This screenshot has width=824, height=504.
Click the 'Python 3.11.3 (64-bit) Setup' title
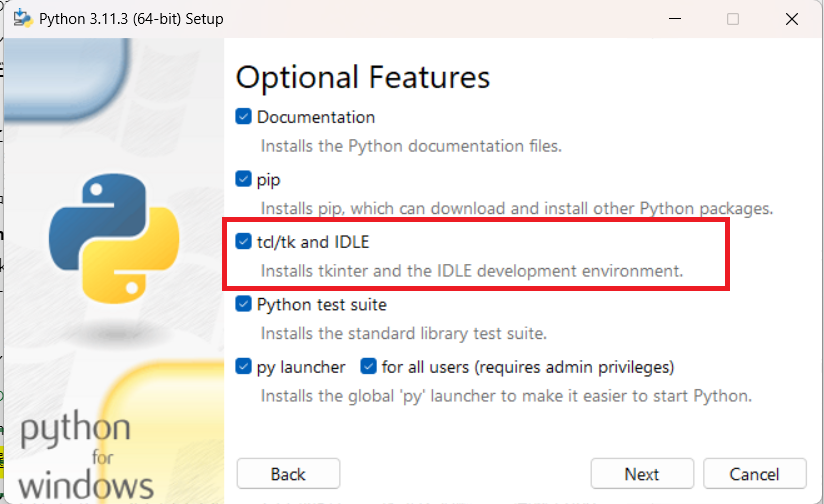131,19
